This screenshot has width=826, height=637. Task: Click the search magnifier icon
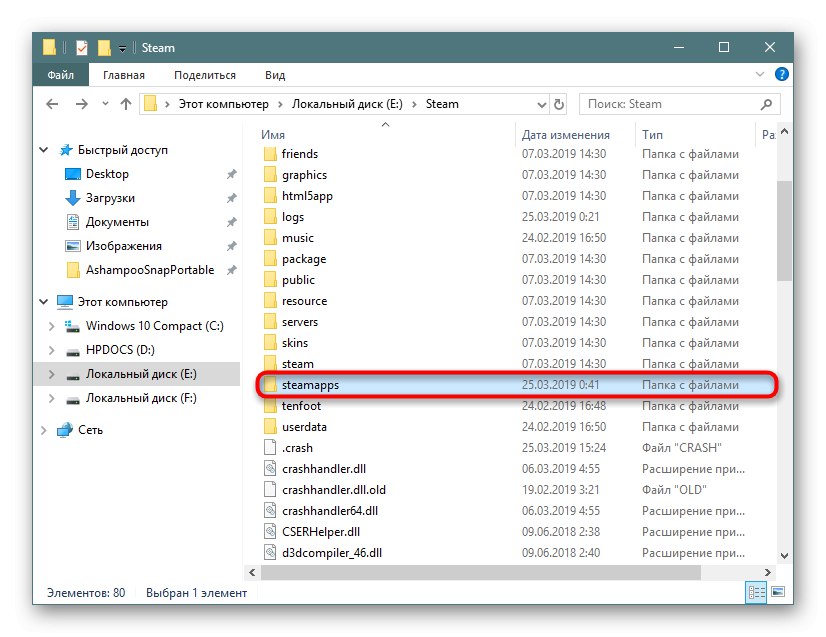766,104
